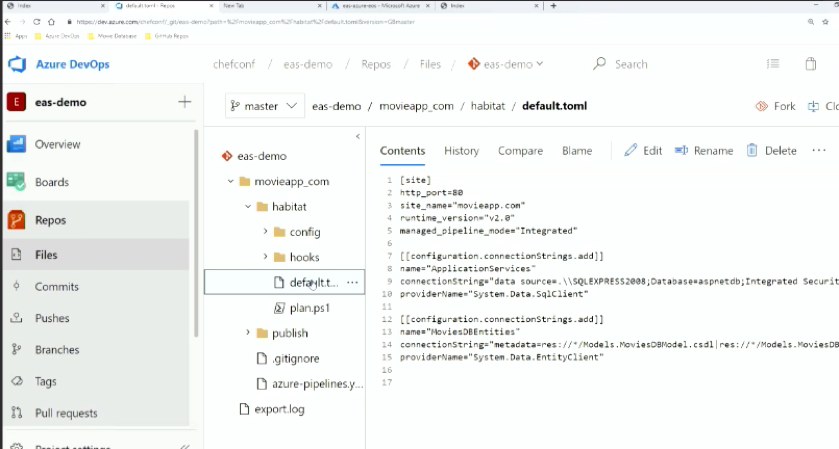Open the master branch dropdown
This screenshot has height=449, width=839.
(265, 106)
